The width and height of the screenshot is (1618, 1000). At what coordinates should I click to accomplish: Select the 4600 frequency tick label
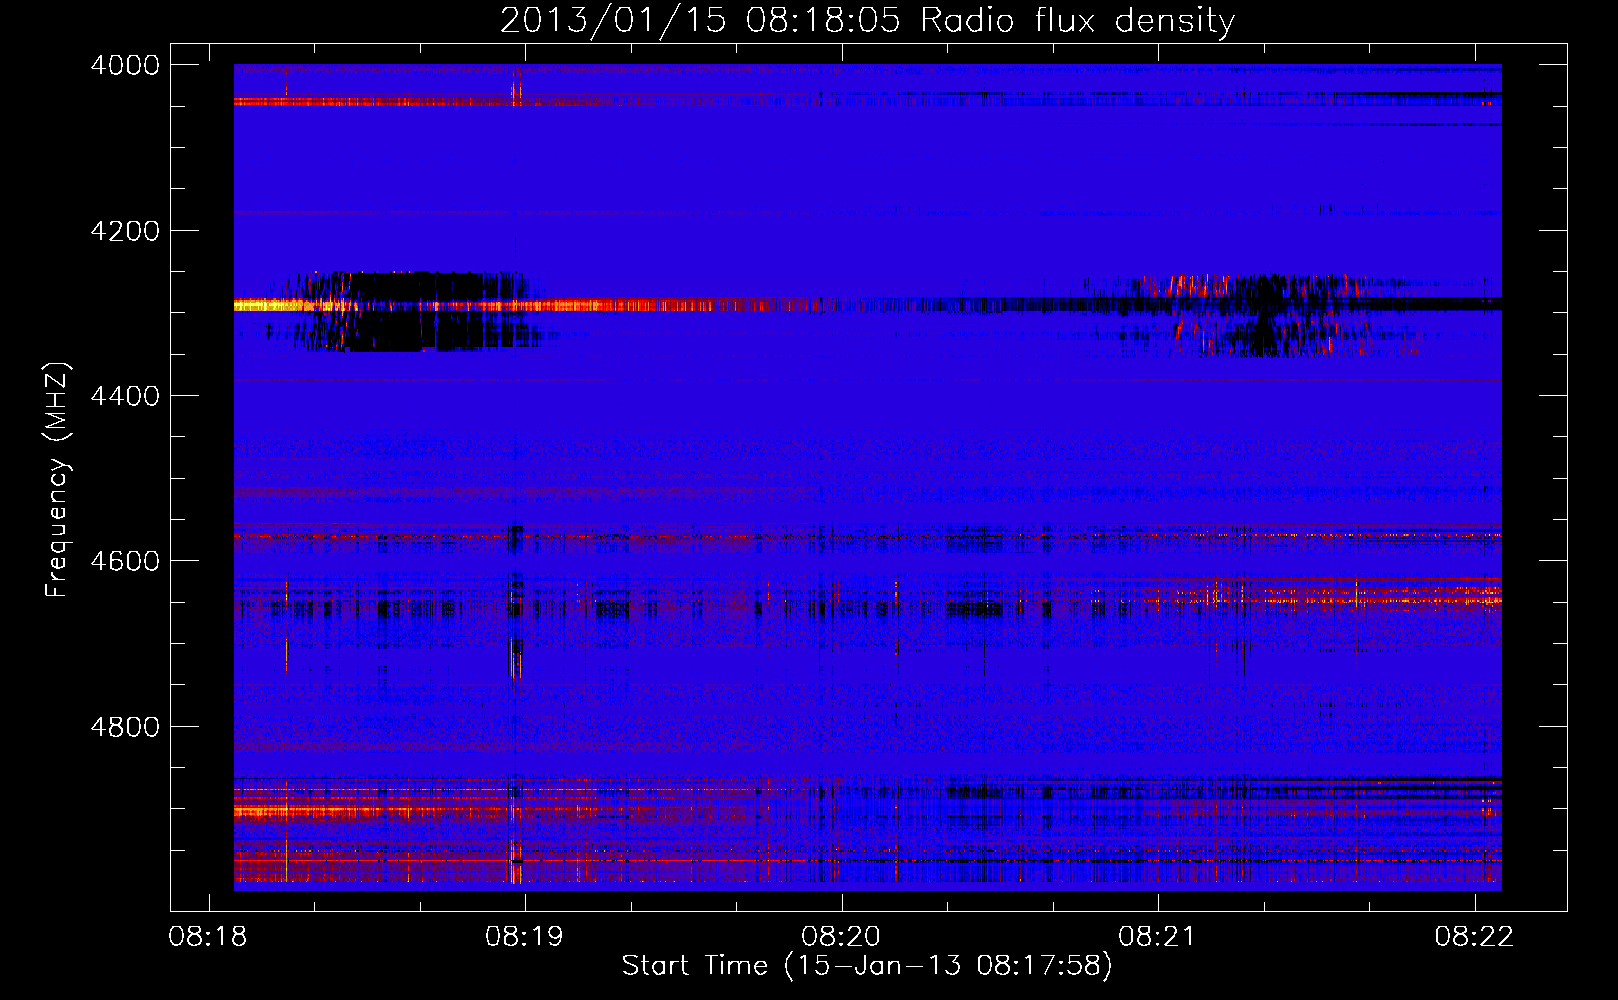pos(125,561)
